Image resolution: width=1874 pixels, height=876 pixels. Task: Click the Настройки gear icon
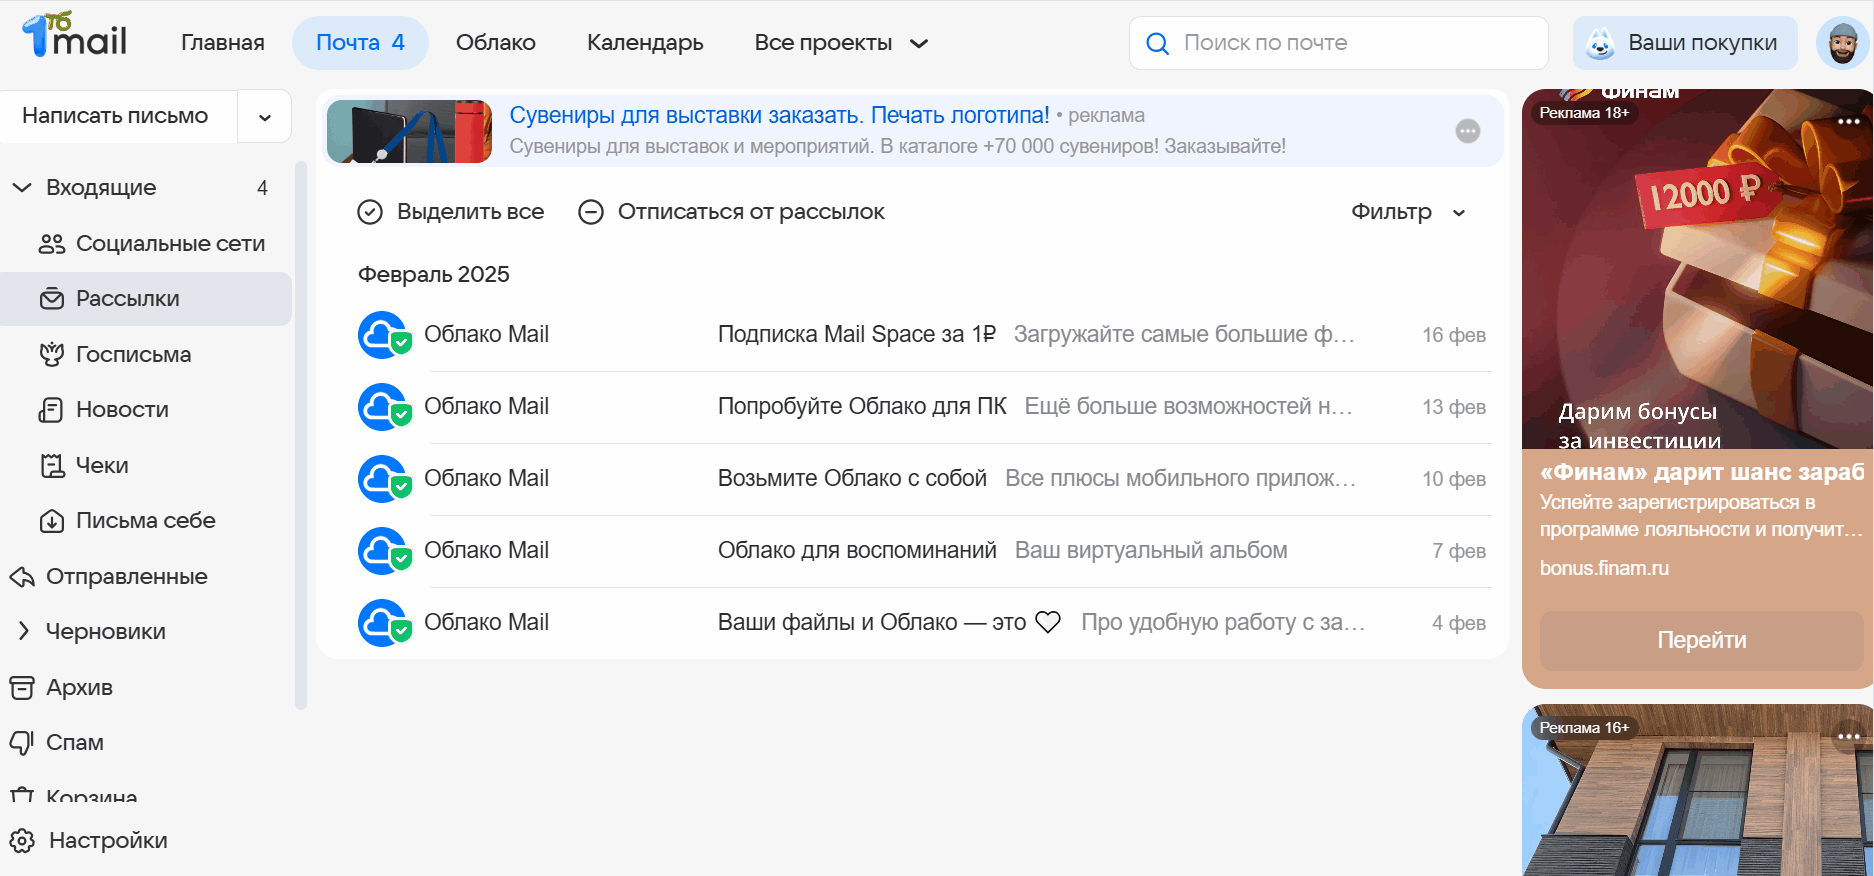22,841
